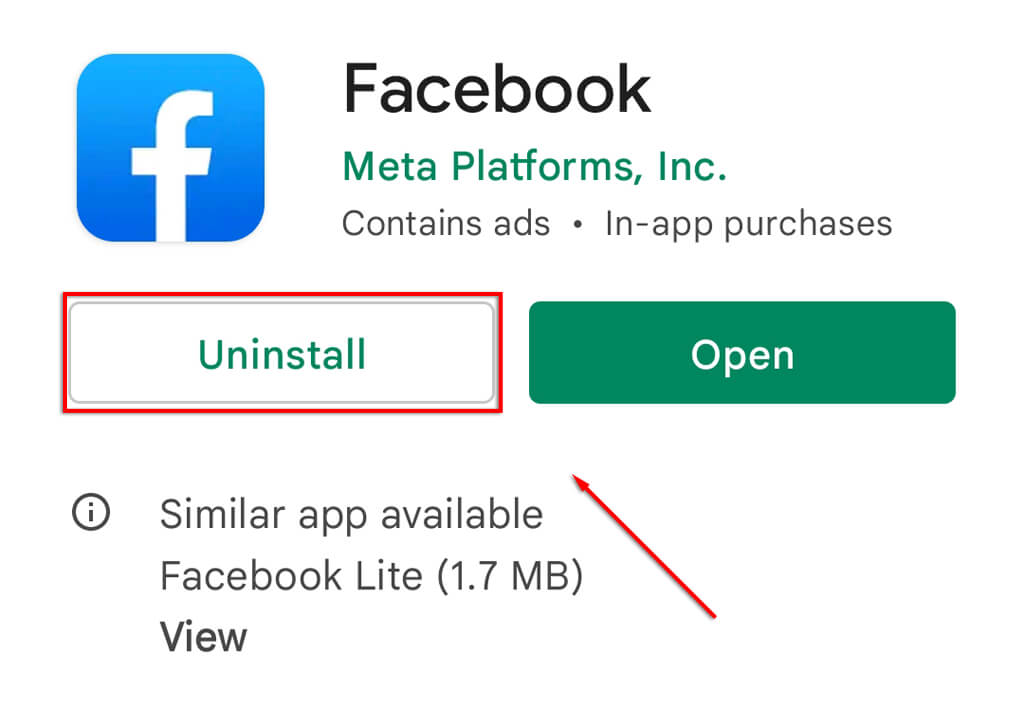Image resolution: width=1024 pixels, height=702 pixels.
Task: Select the blue rounded-square app thumbnail
Action: point(170,148)
